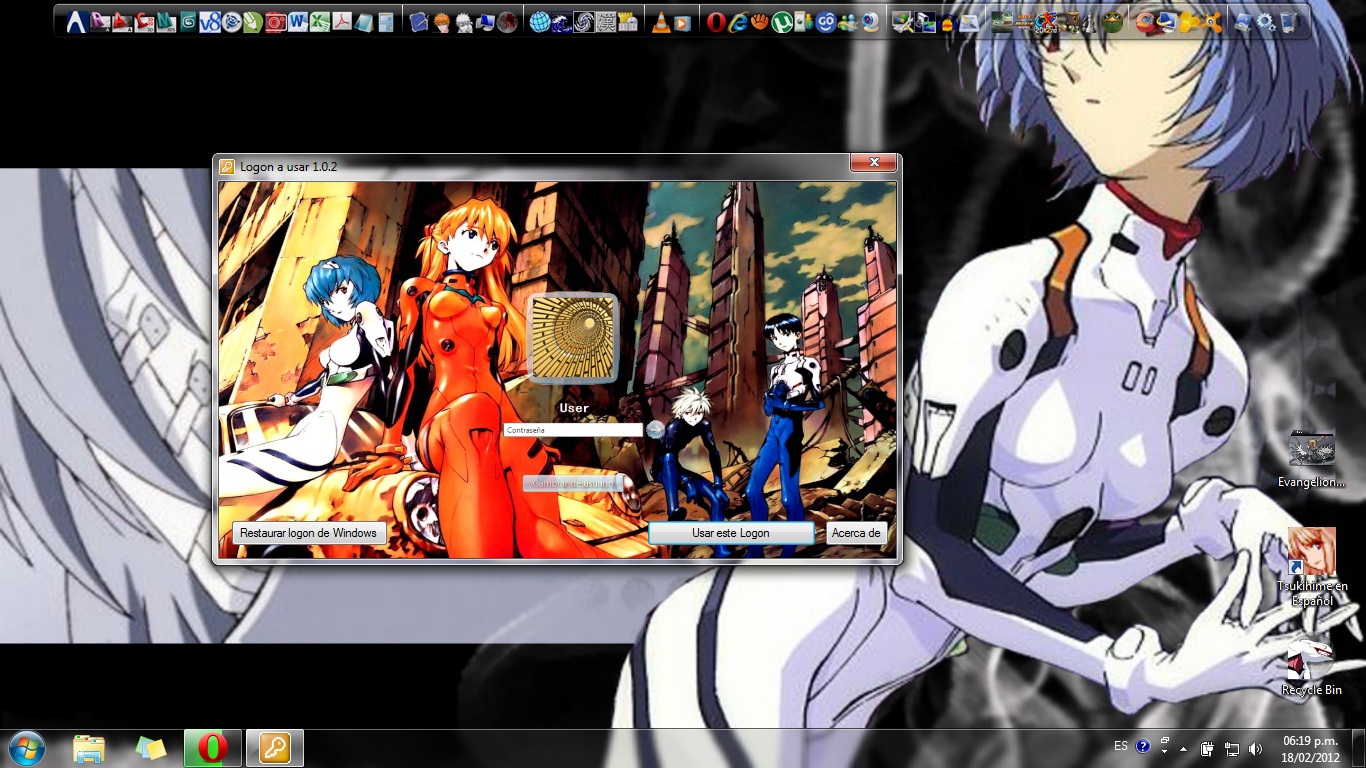Viewport: 1366px width, 768px height.
Task: Close the Logon a usar window
Action: [873, 162]
